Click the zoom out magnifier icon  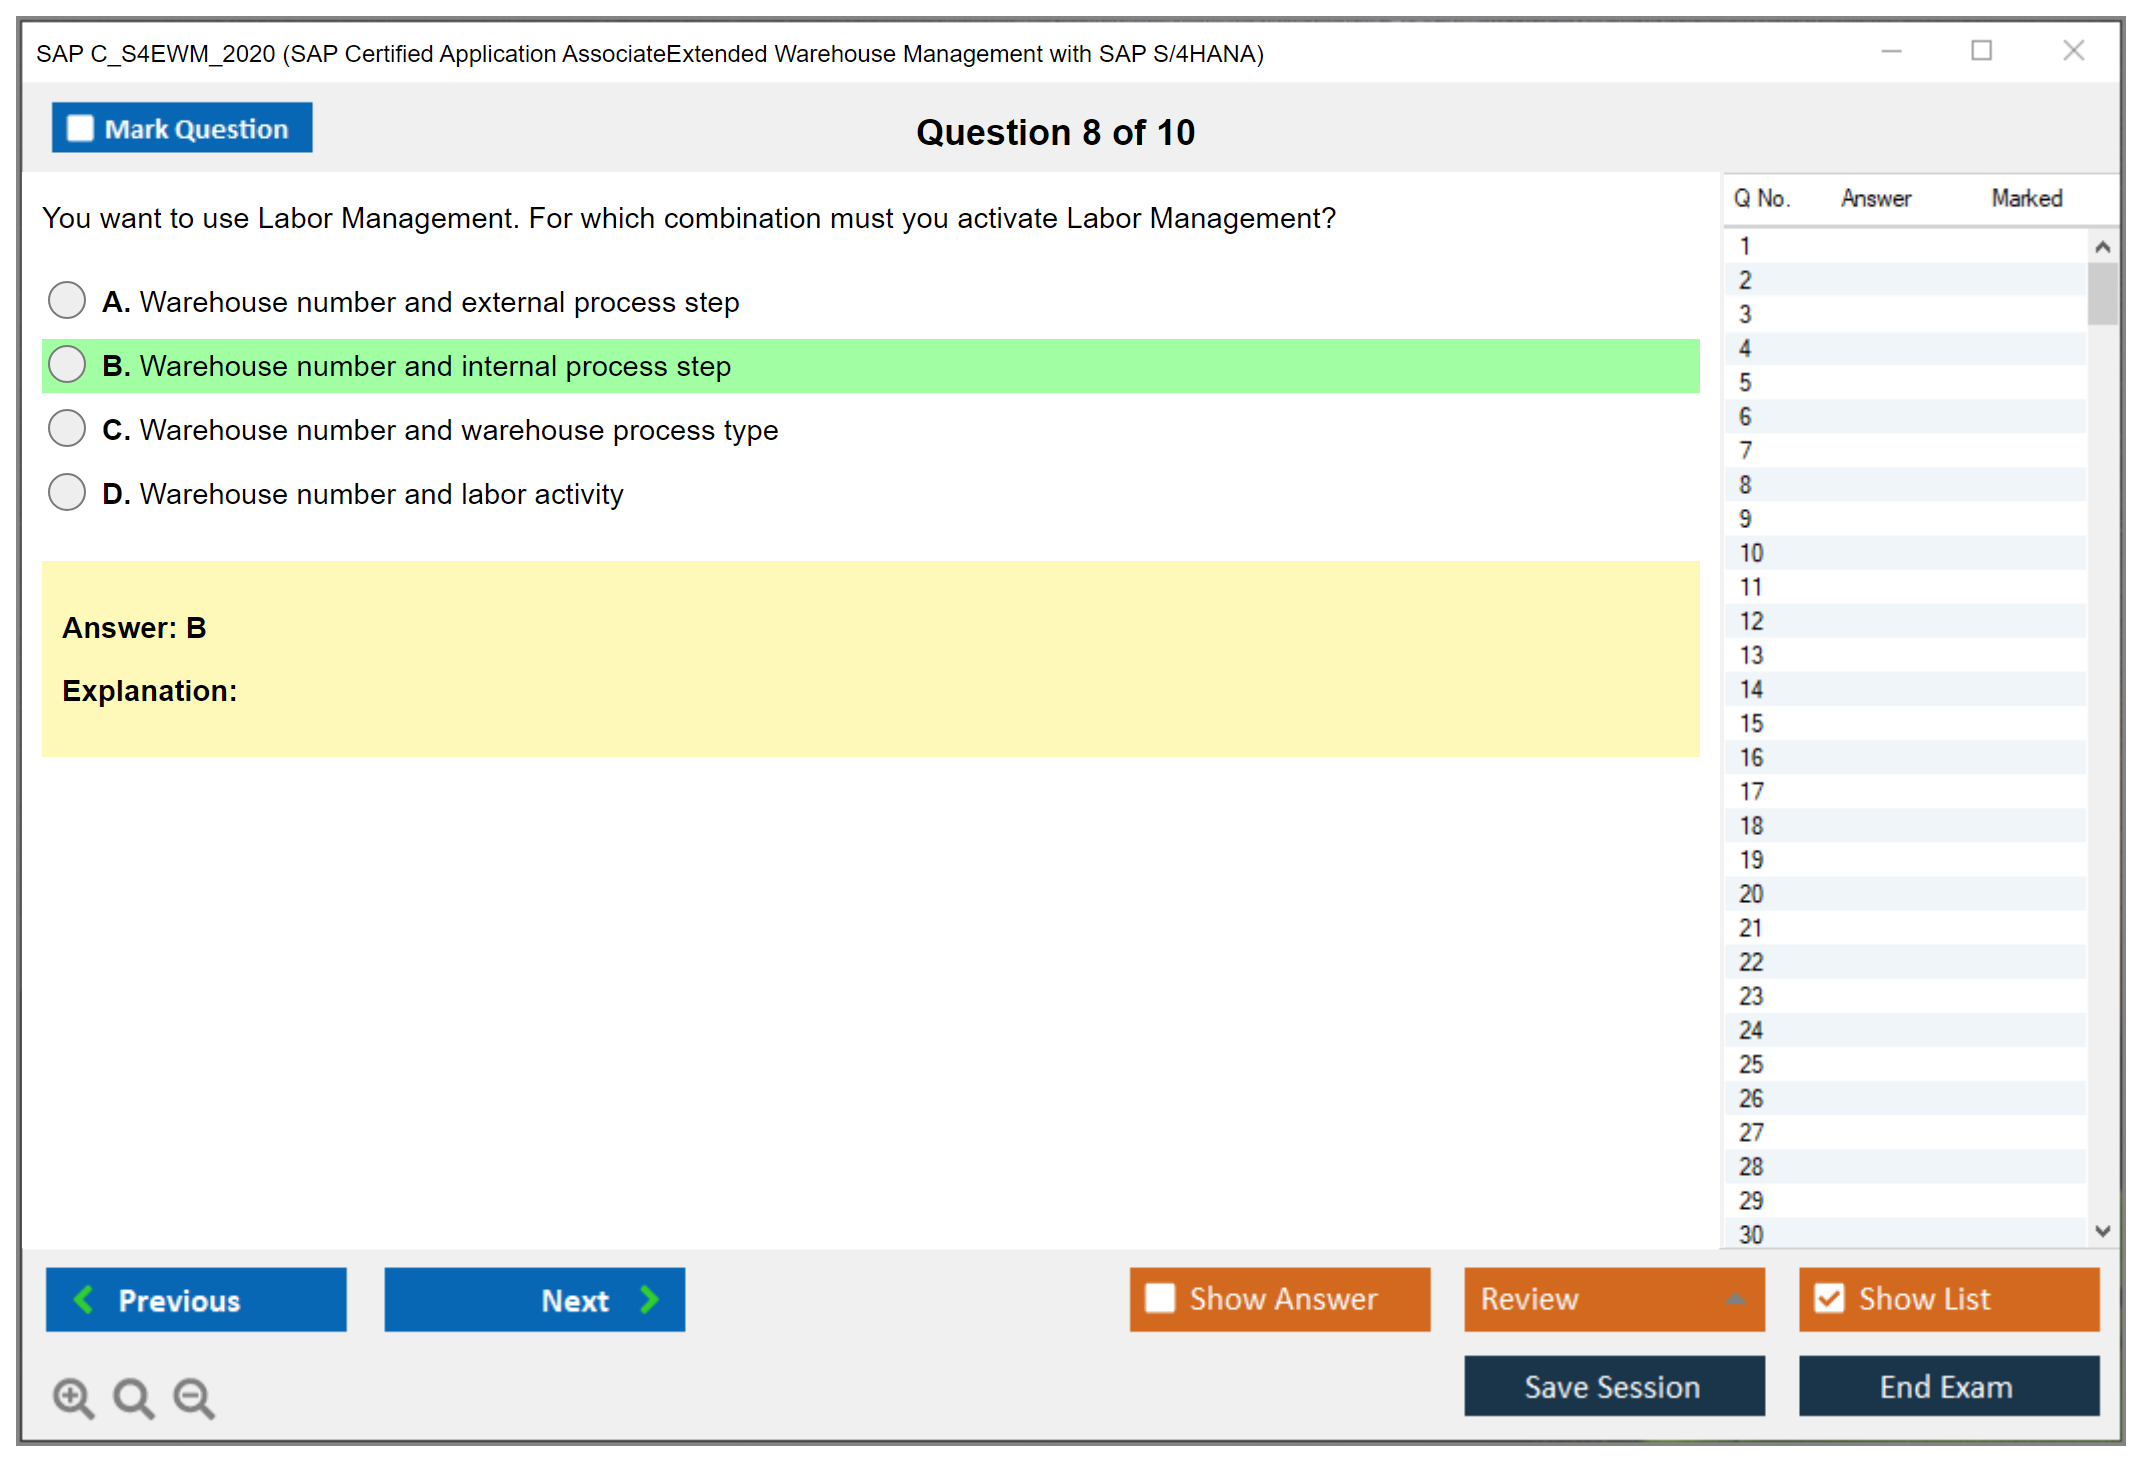click(x=193, y=1397)
